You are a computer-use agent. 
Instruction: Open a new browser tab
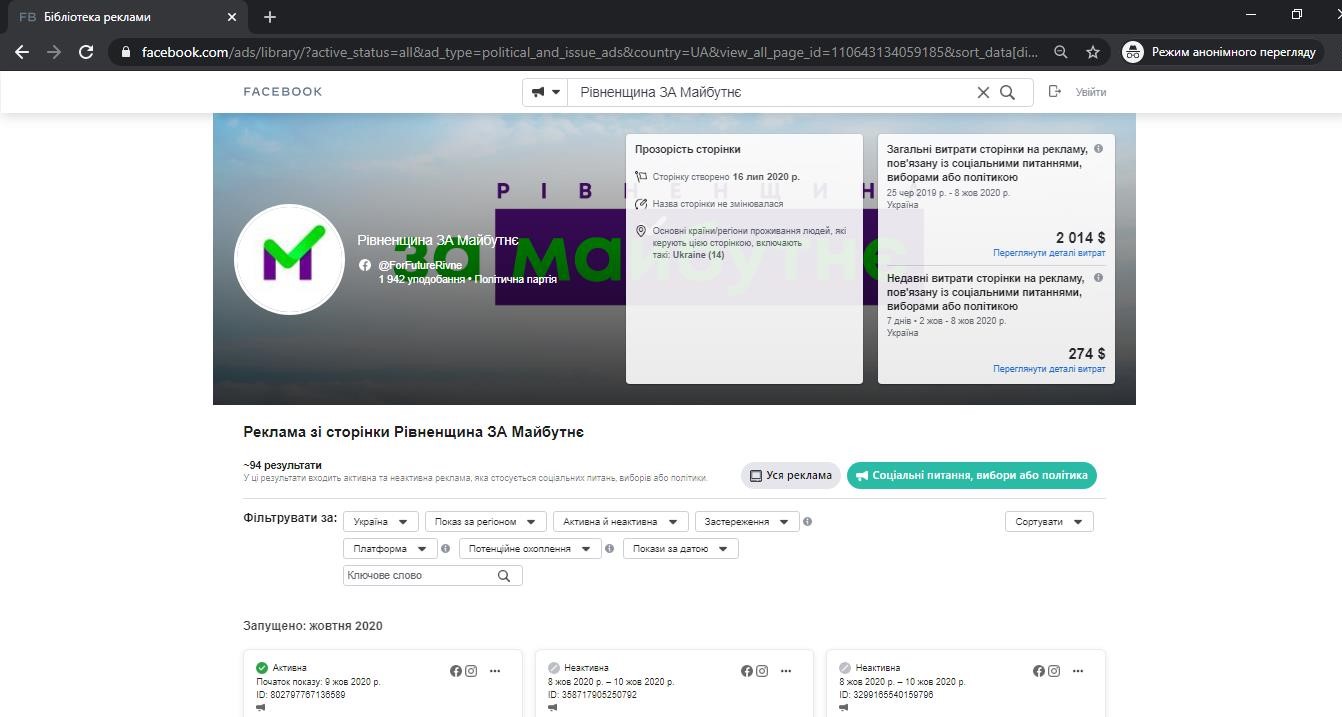(270, 17)
